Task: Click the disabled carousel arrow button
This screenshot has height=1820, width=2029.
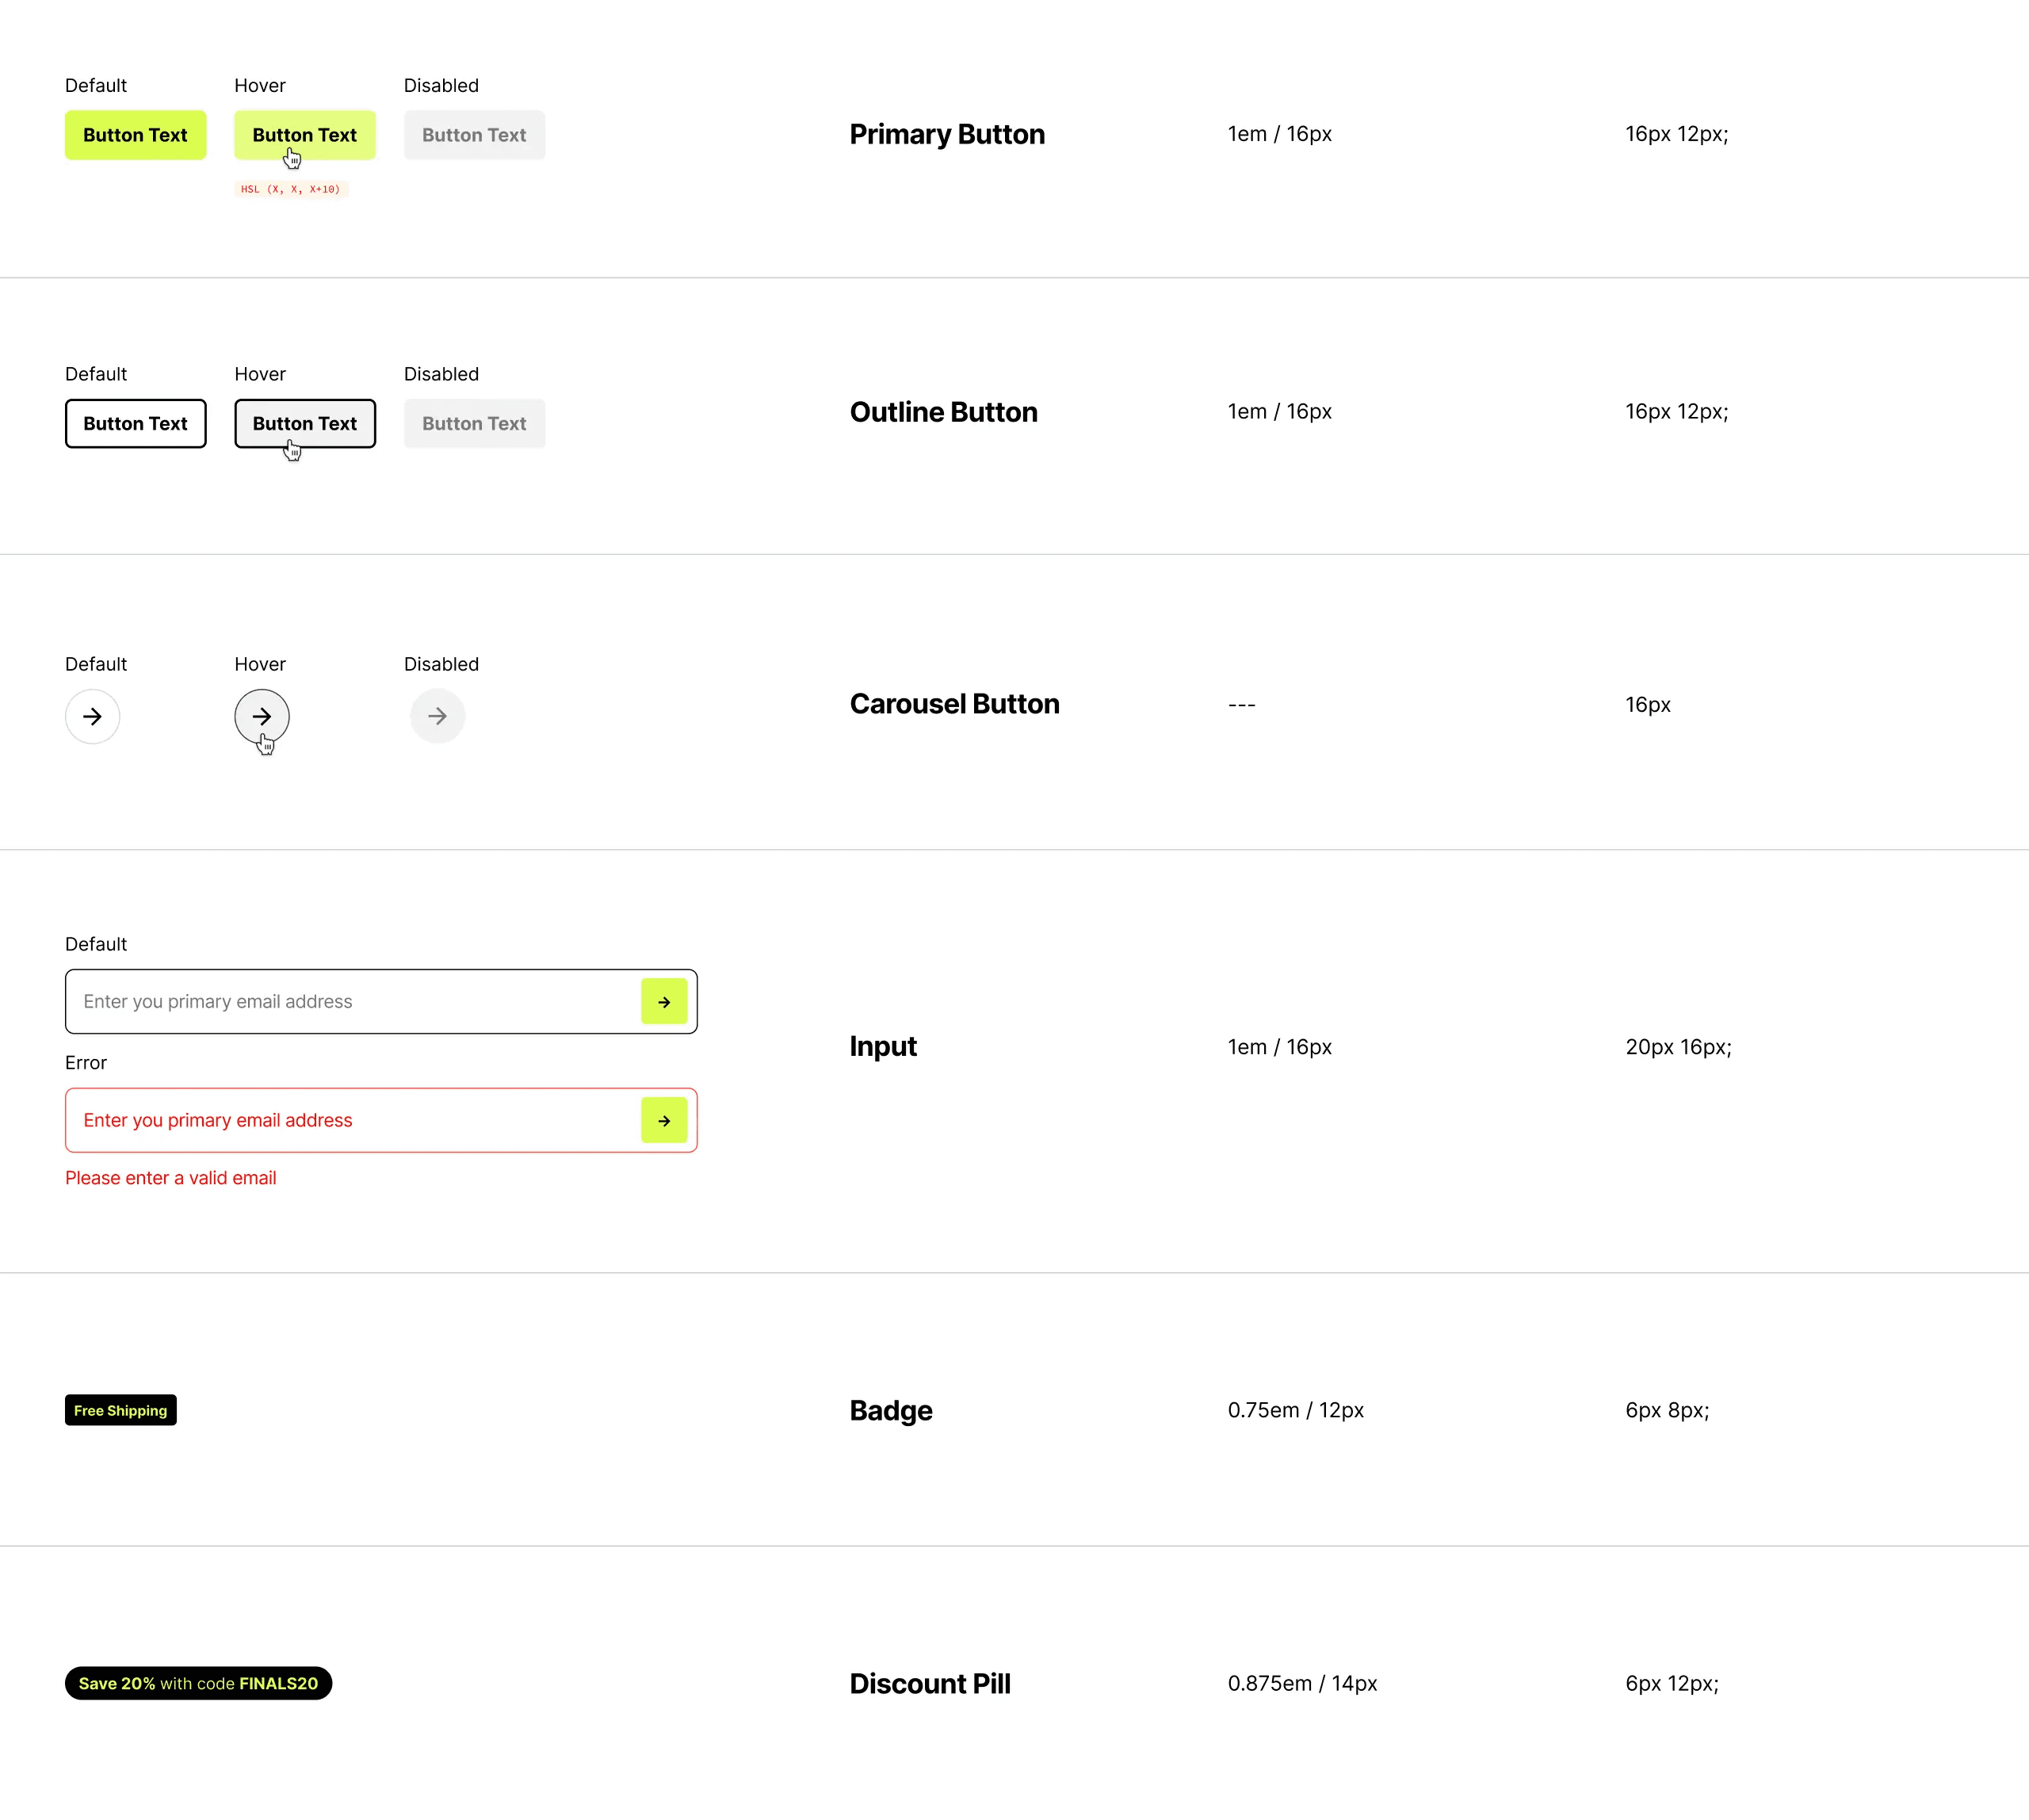Action: coord(437,716)
